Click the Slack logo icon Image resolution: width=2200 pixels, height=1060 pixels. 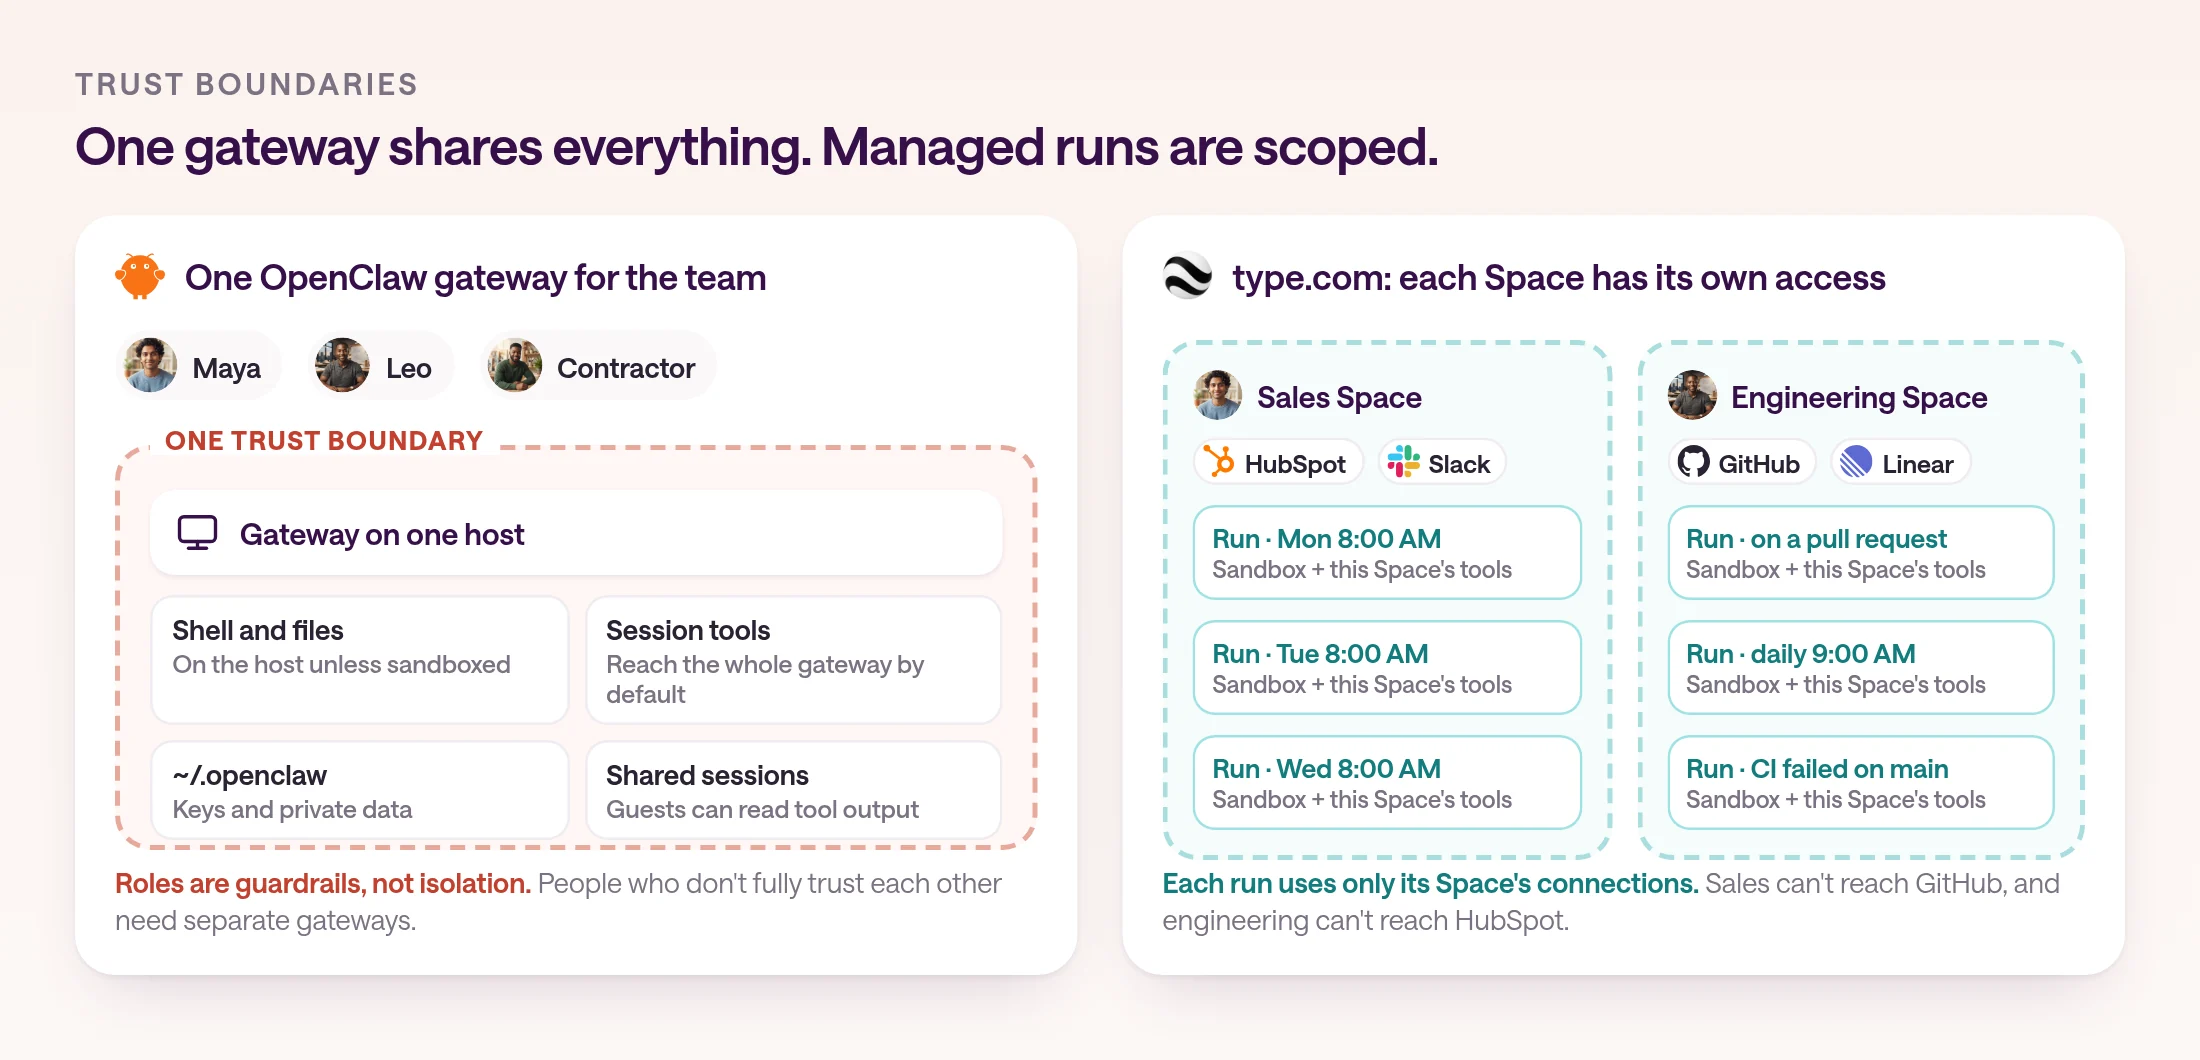click(x=1403, y=462)
